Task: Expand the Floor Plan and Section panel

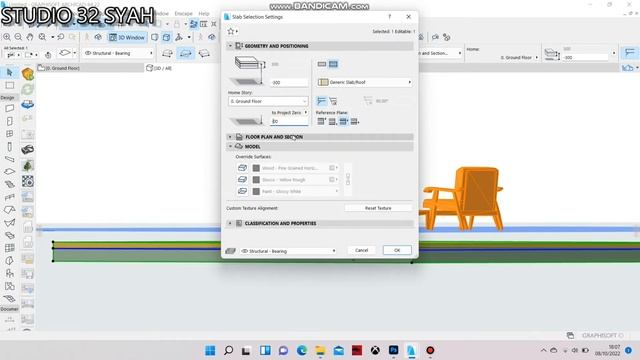Action: (230, 137)
